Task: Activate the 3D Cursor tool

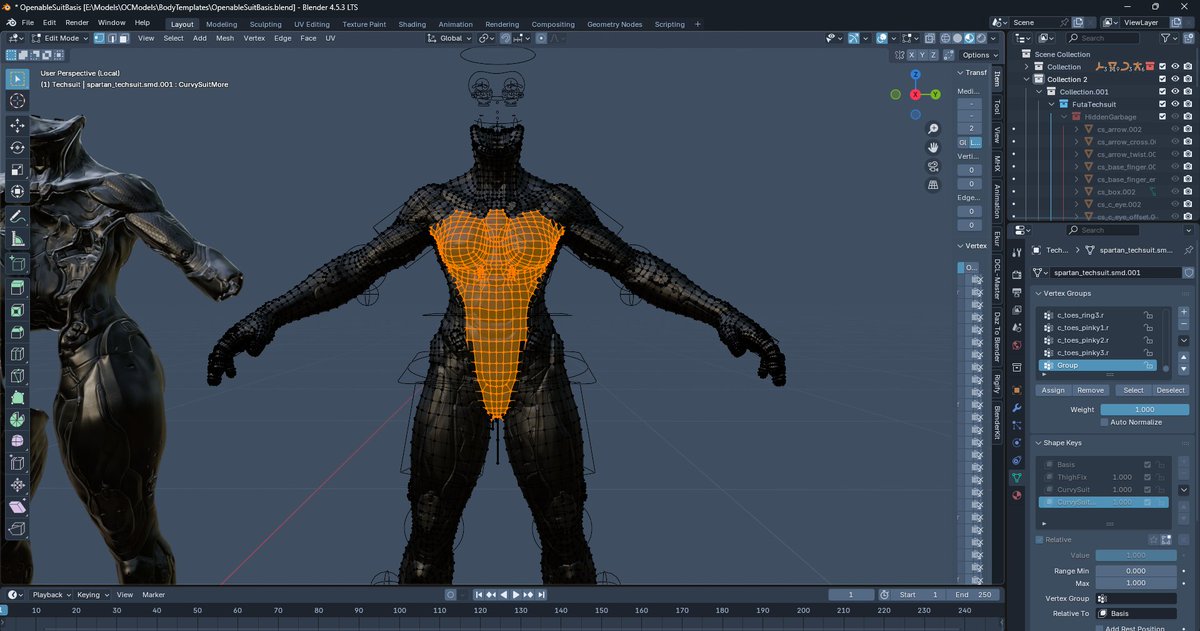Action: [x=17, y=101]
